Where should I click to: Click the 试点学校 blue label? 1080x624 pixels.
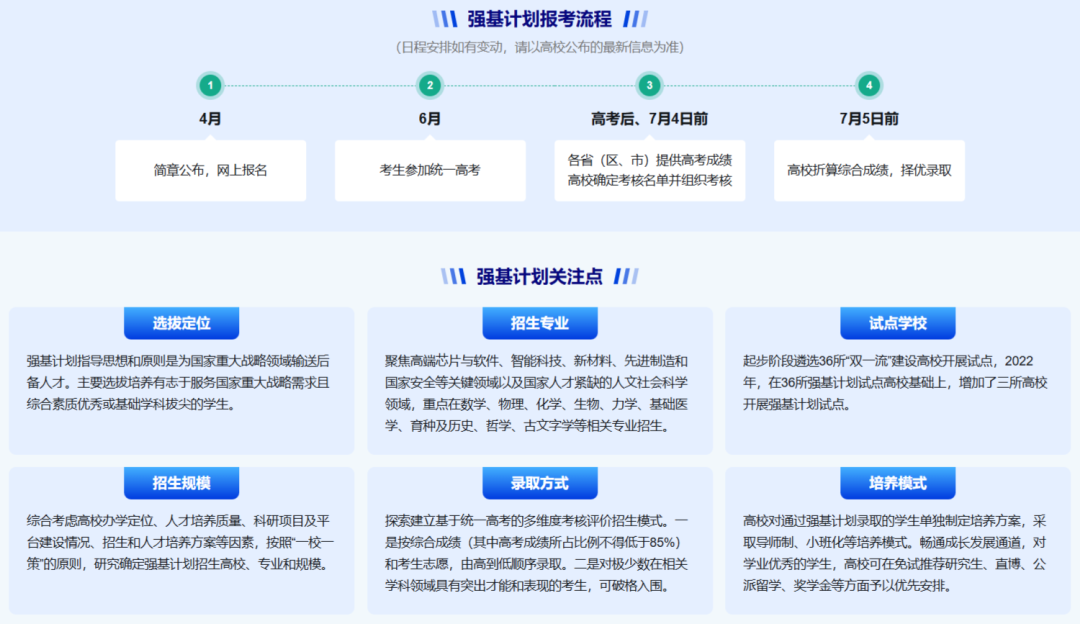click(897, 323)
